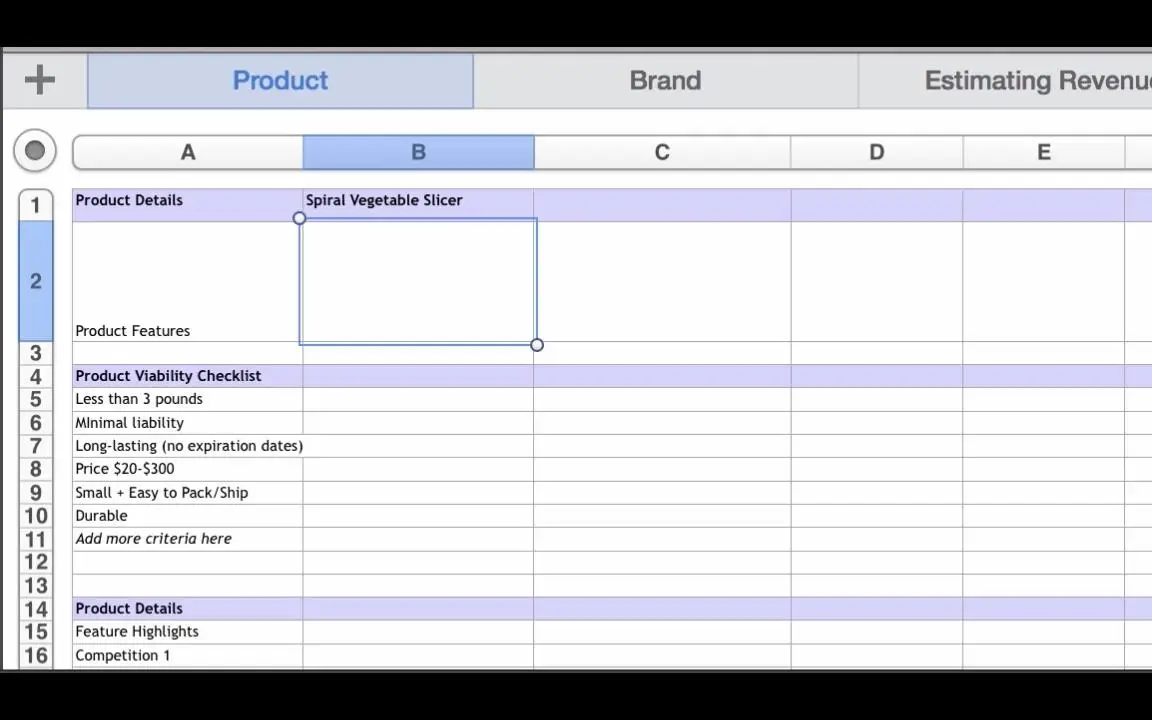This screenshot has height=720, width=1152.
Task: Select column A header
Action: pyautogui.click(x=188, y=152)
